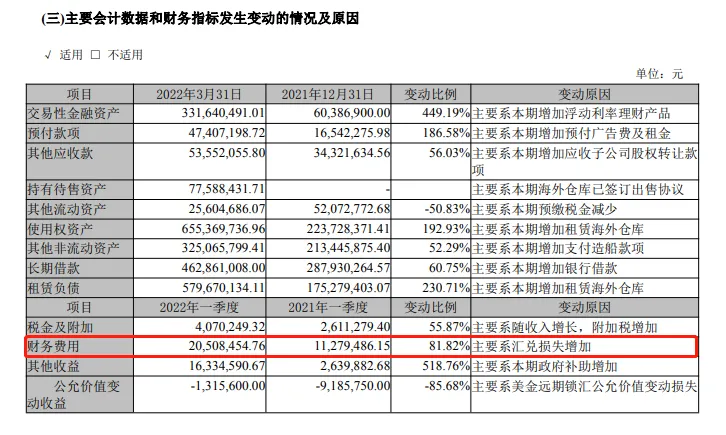Select the highlighted 财务费用 row label

[54, 346]
